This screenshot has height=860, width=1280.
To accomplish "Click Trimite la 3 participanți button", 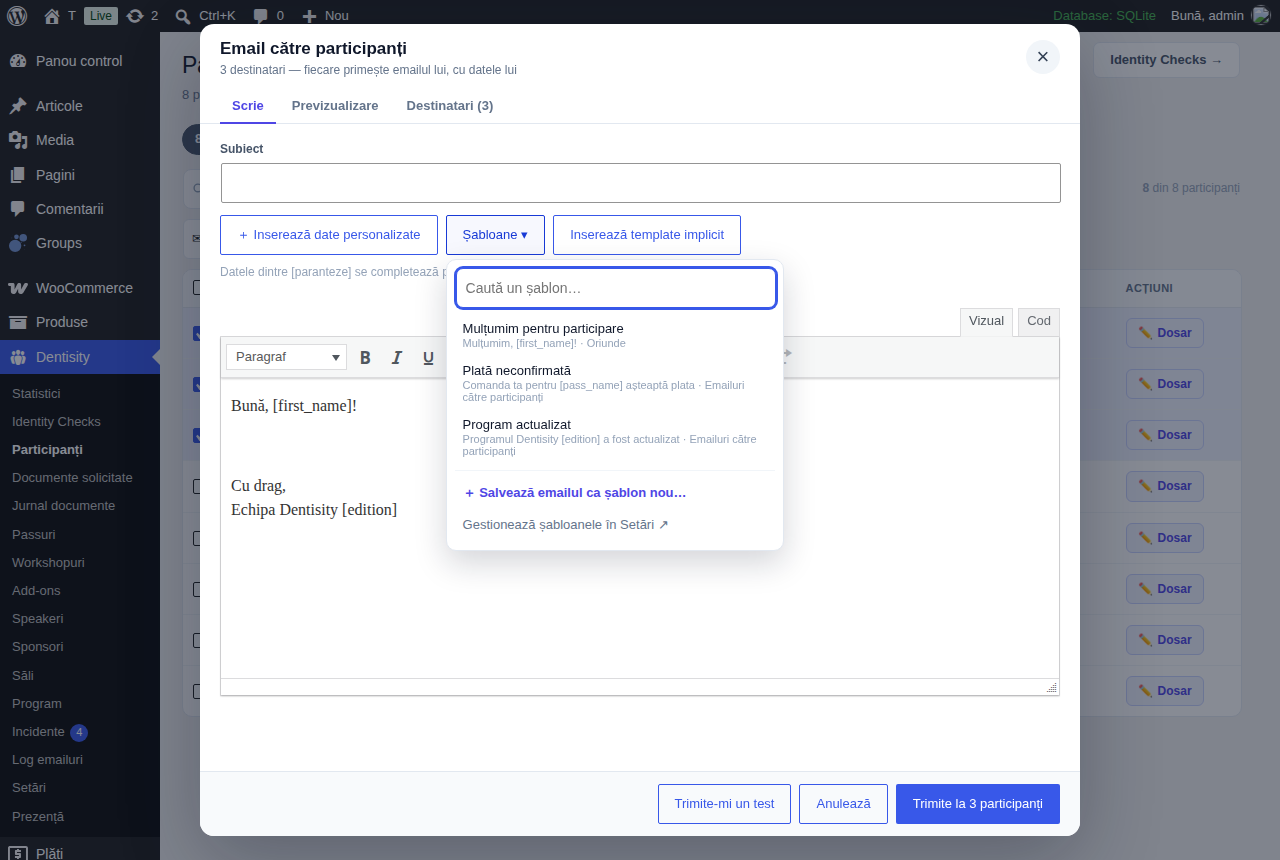I will click(x=978, y=804).
